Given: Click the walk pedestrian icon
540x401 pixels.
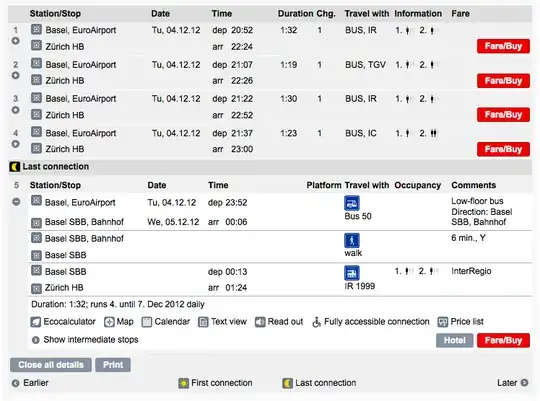Looking at the screenshot, I should (x=352, y=240).
